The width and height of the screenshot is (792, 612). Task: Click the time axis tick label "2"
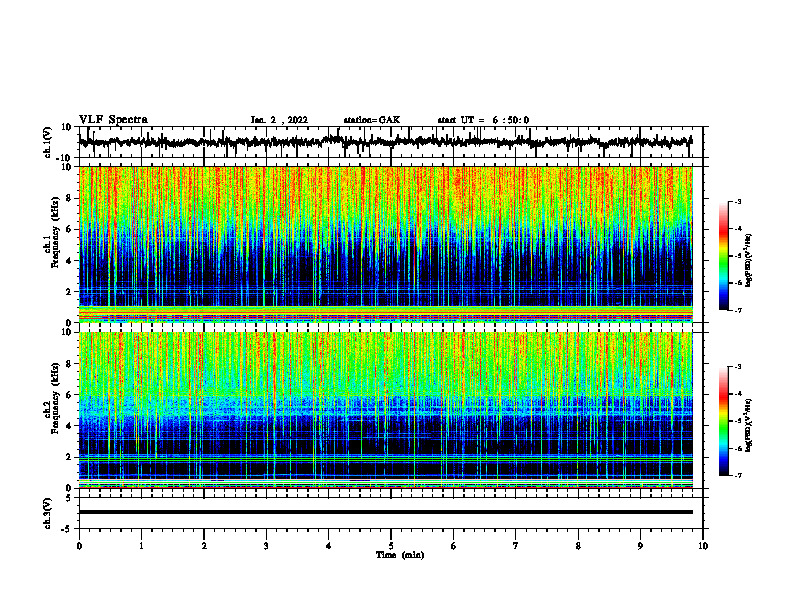[204, 546]
